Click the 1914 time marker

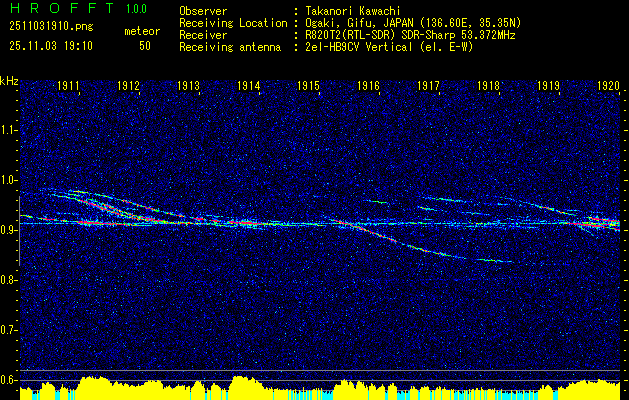click(249, 85)
